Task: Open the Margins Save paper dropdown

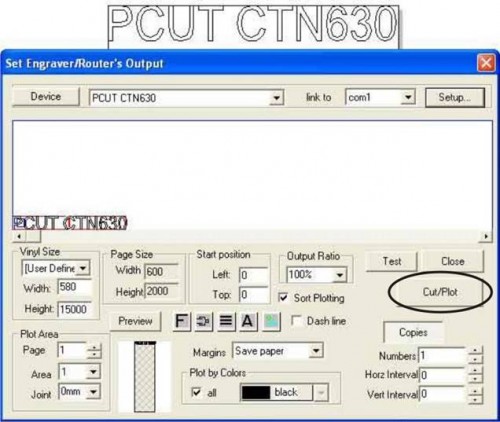Action: click(x=316, y=351)
